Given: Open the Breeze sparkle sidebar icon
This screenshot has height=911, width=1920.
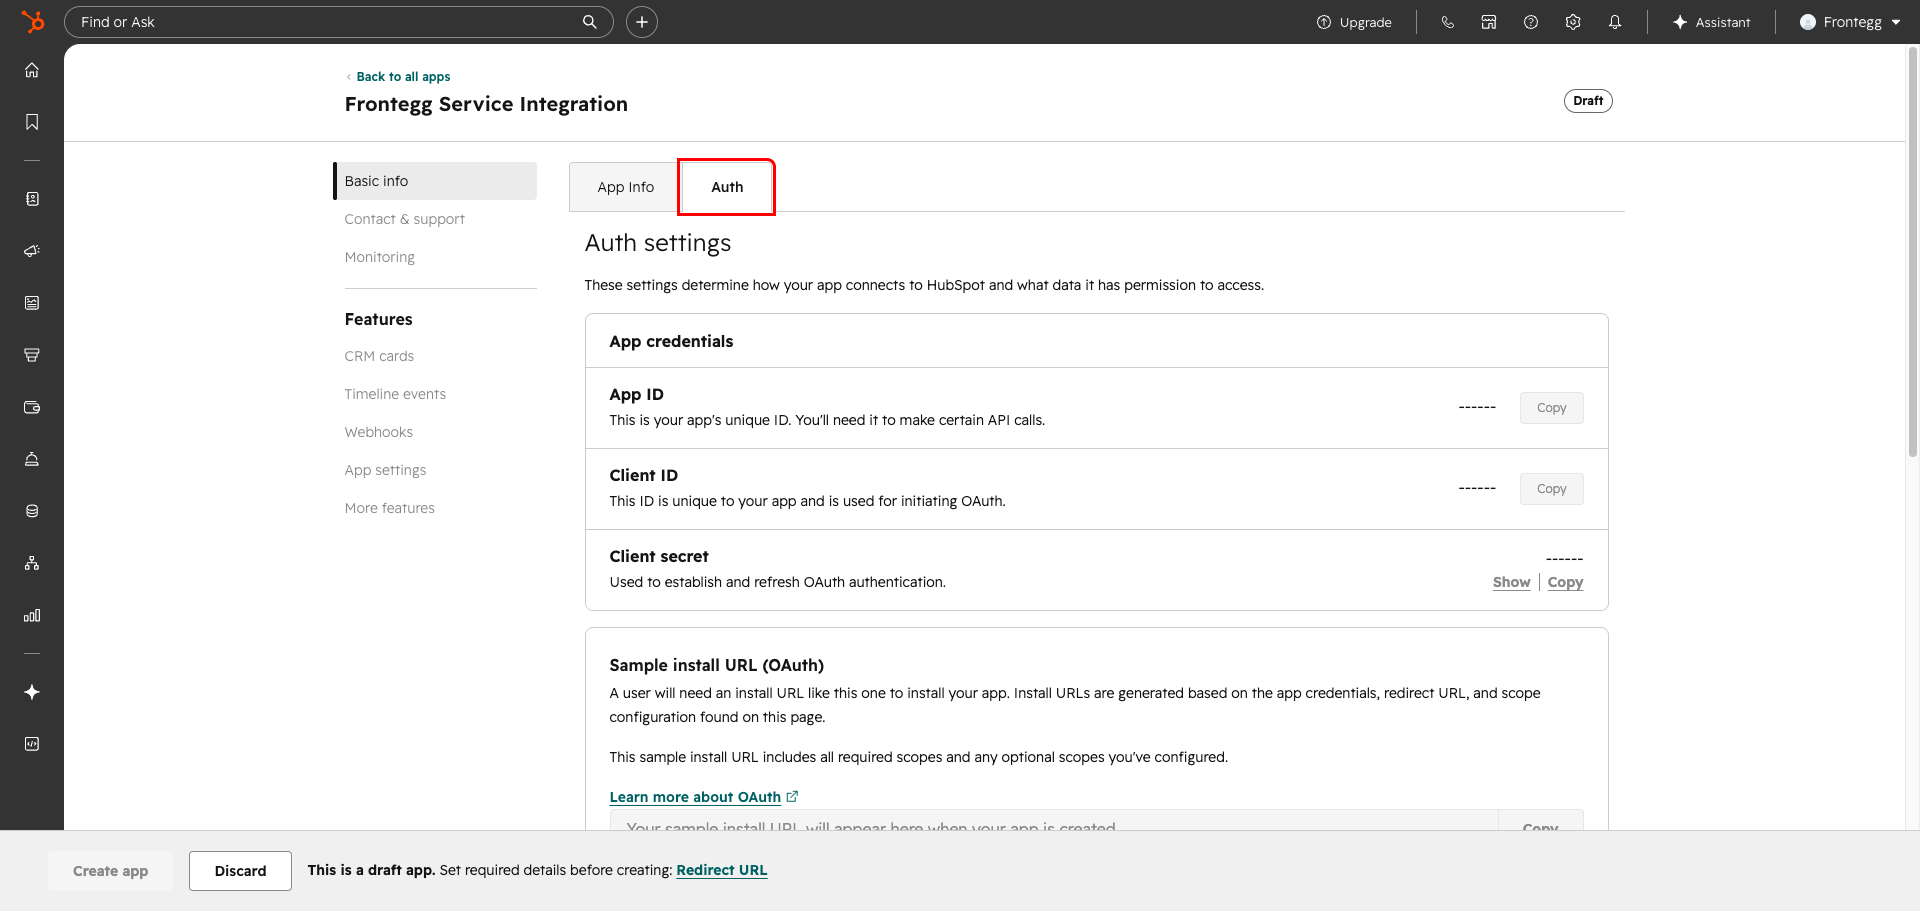Looking at the screenshot, I should [x=32, y=692].
